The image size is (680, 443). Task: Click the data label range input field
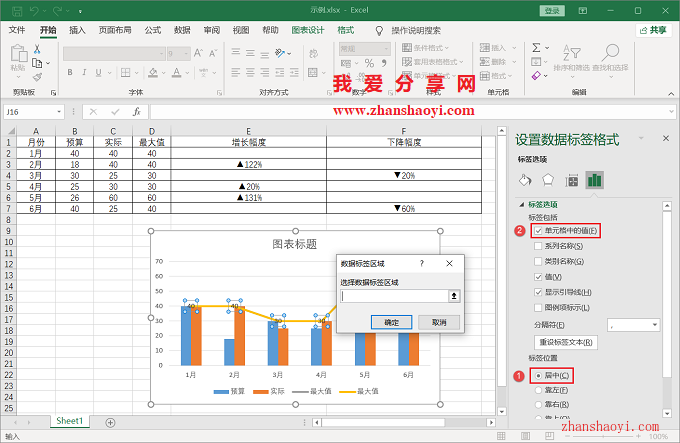click(x=394, y=296)
